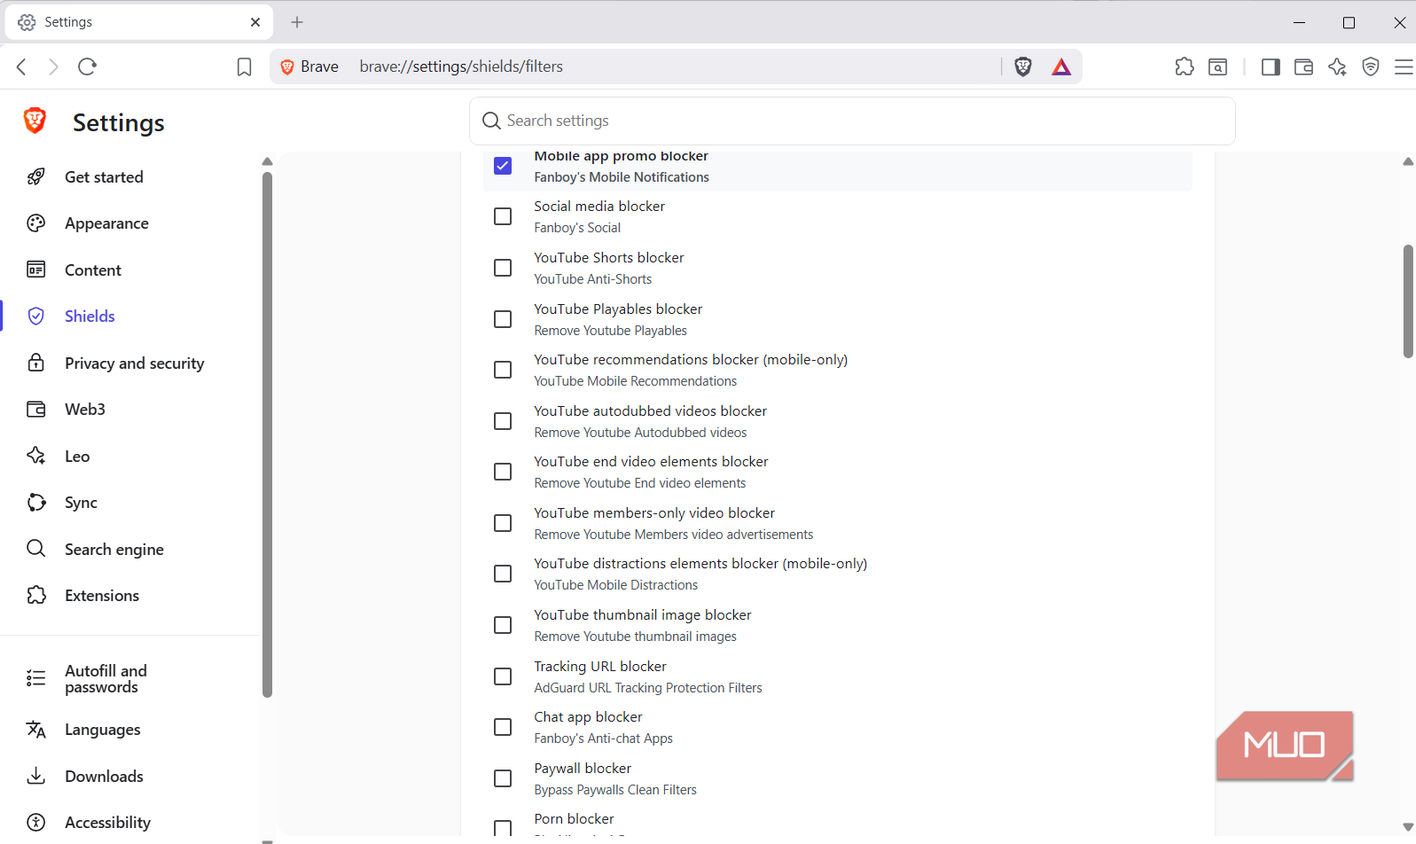Open Languages settings in sidebar
The width and height of the screenshot is (1416, 844).
coord(102,729)
